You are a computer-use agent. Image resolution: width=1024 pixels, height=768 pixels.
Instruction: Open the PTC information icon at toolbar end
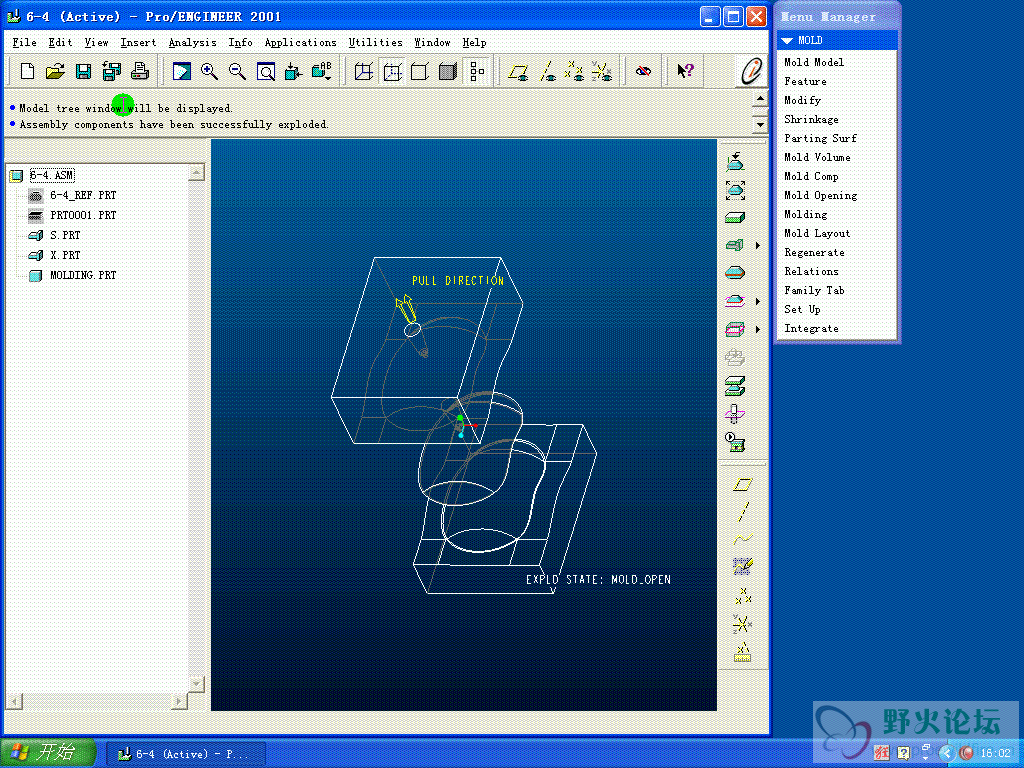pyautogui.click(x=752, y=71)
